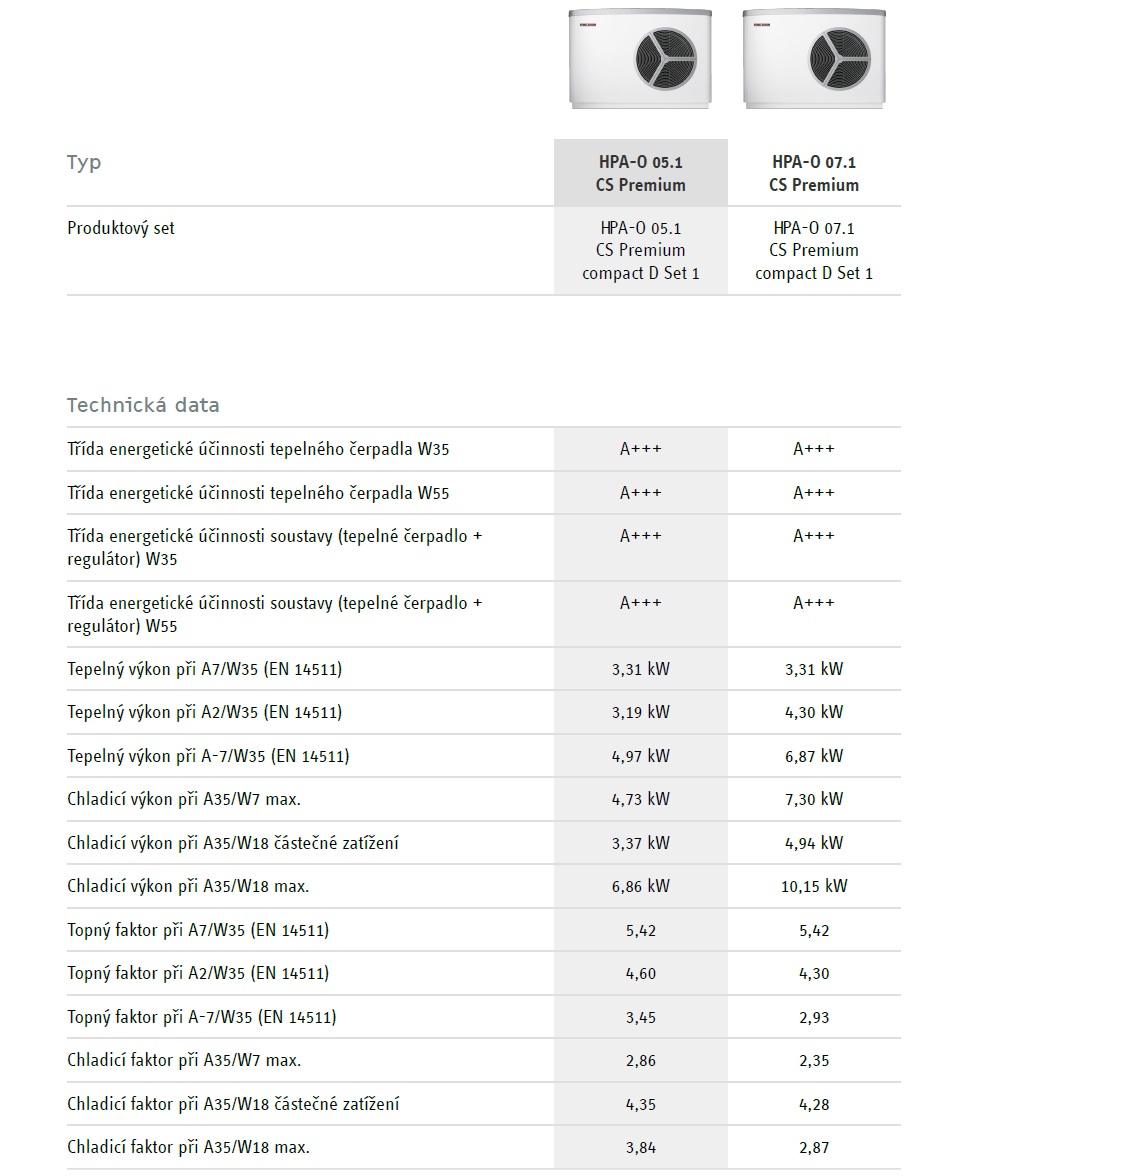This screenshot has width=1135, height=1176.
Task: Select the 3,84 cooling factor value
Action: coord(641,1148)
